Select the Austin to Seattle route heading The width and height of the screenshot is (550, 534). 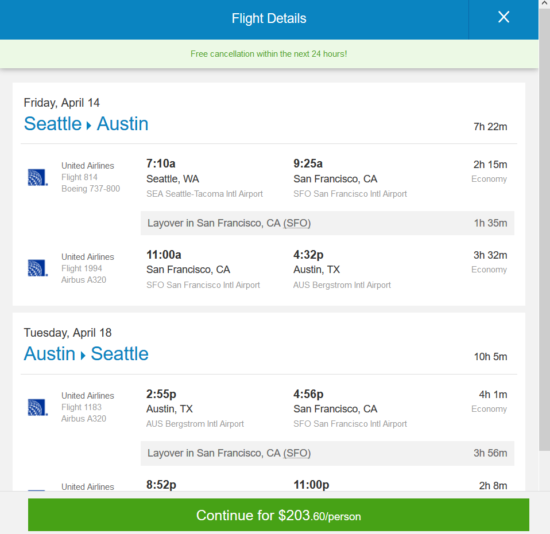[x=86, y=354]
